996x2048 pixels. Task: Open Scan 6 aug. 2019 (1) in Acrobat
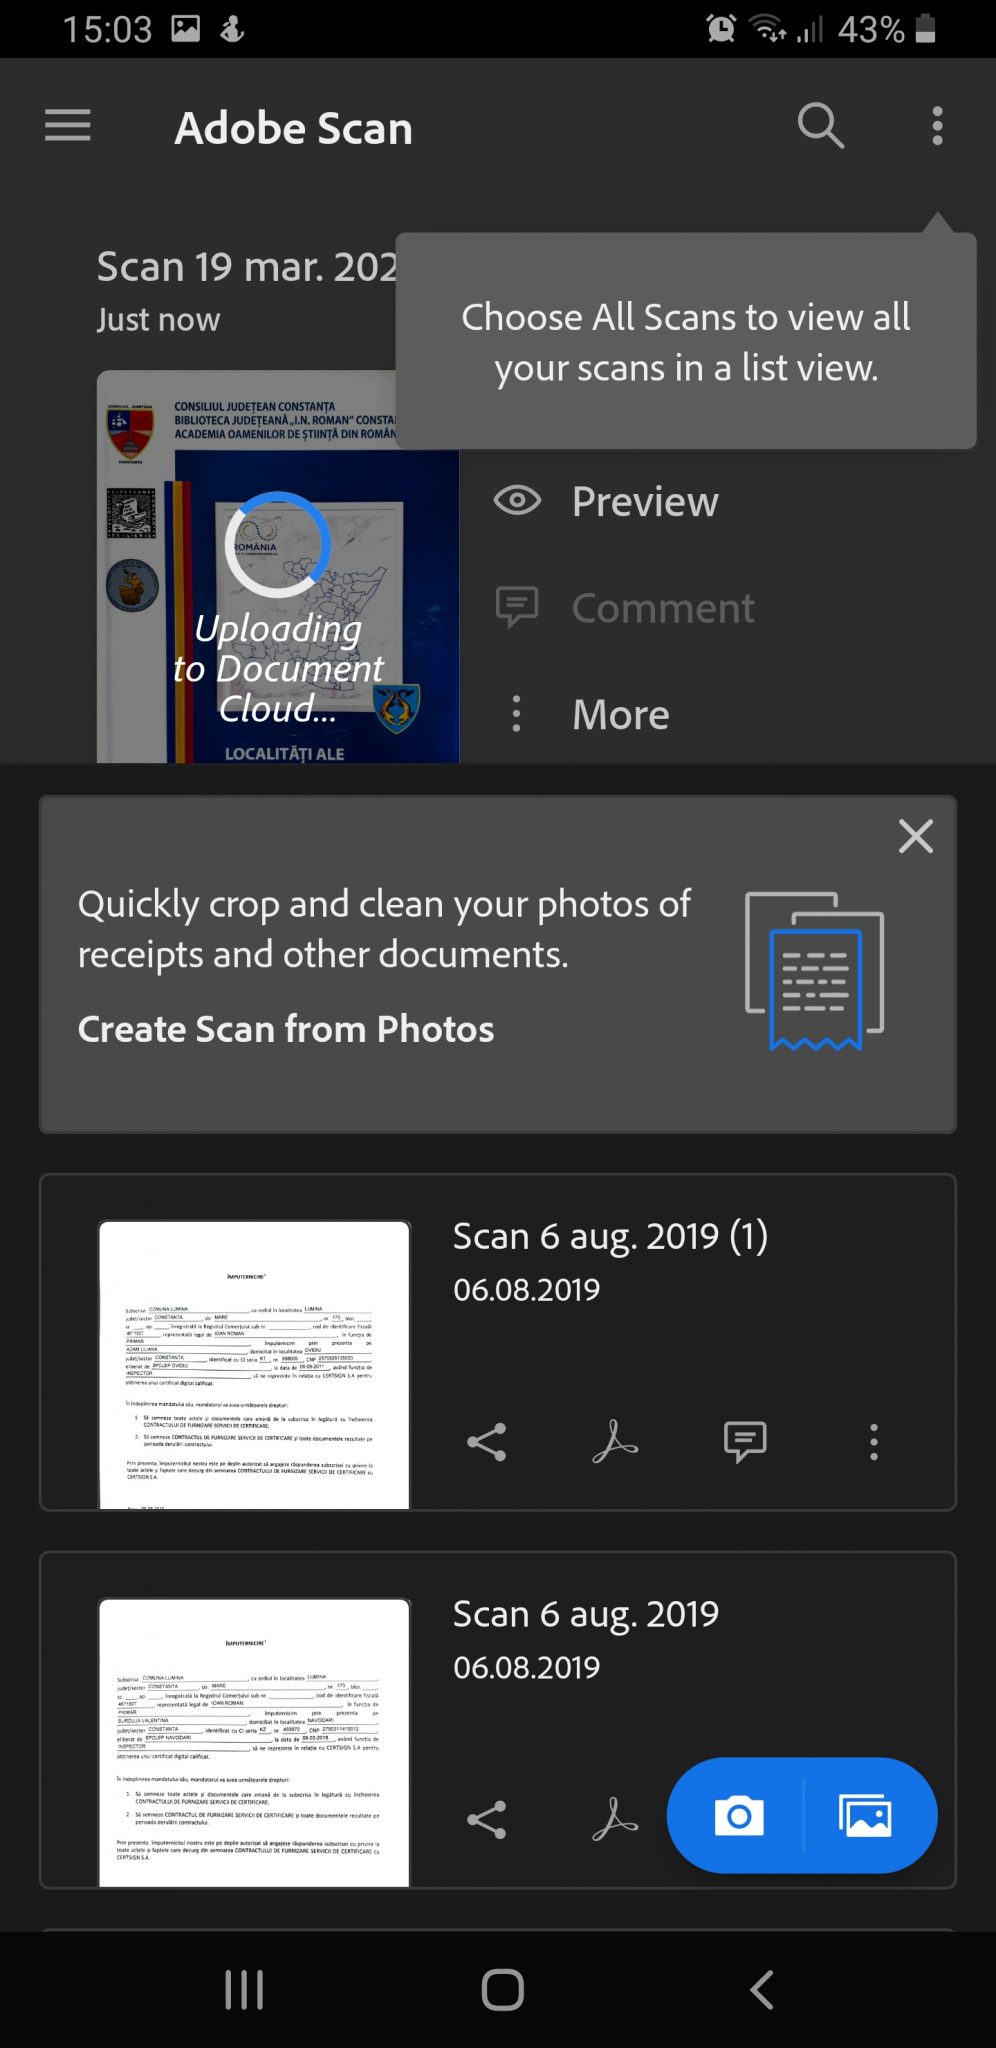click(615, 1442)
